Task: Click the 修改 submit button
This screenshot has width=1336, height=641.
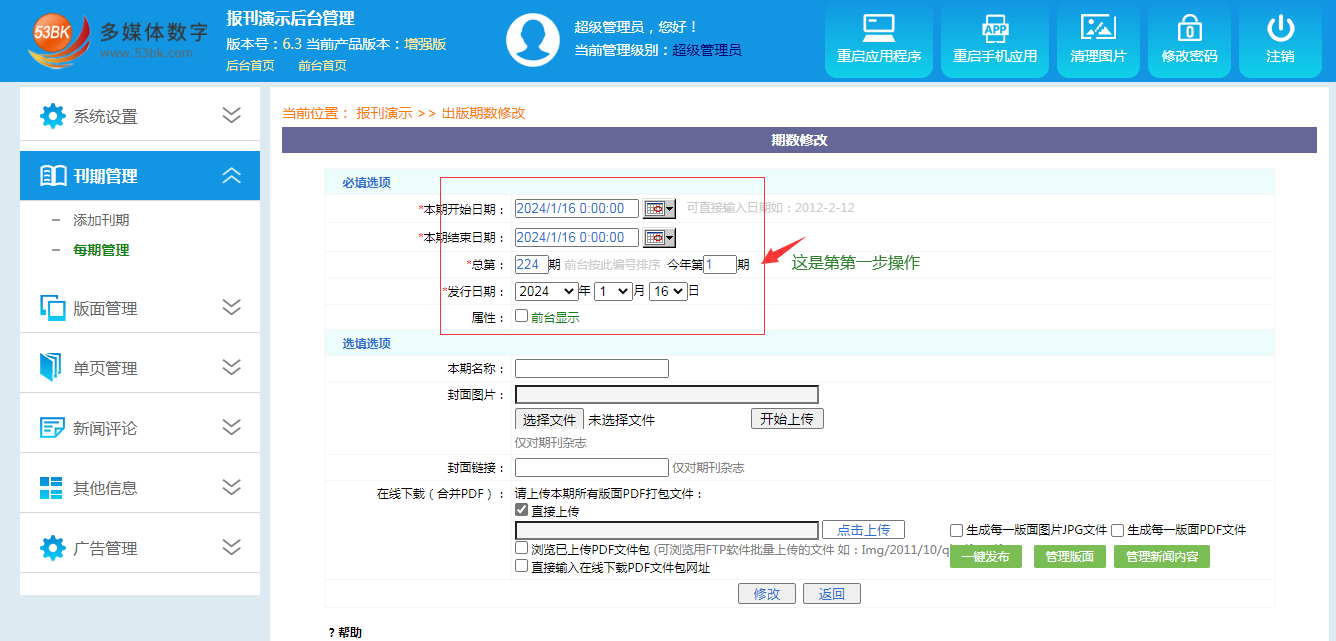Action: [x=767, y=594]
